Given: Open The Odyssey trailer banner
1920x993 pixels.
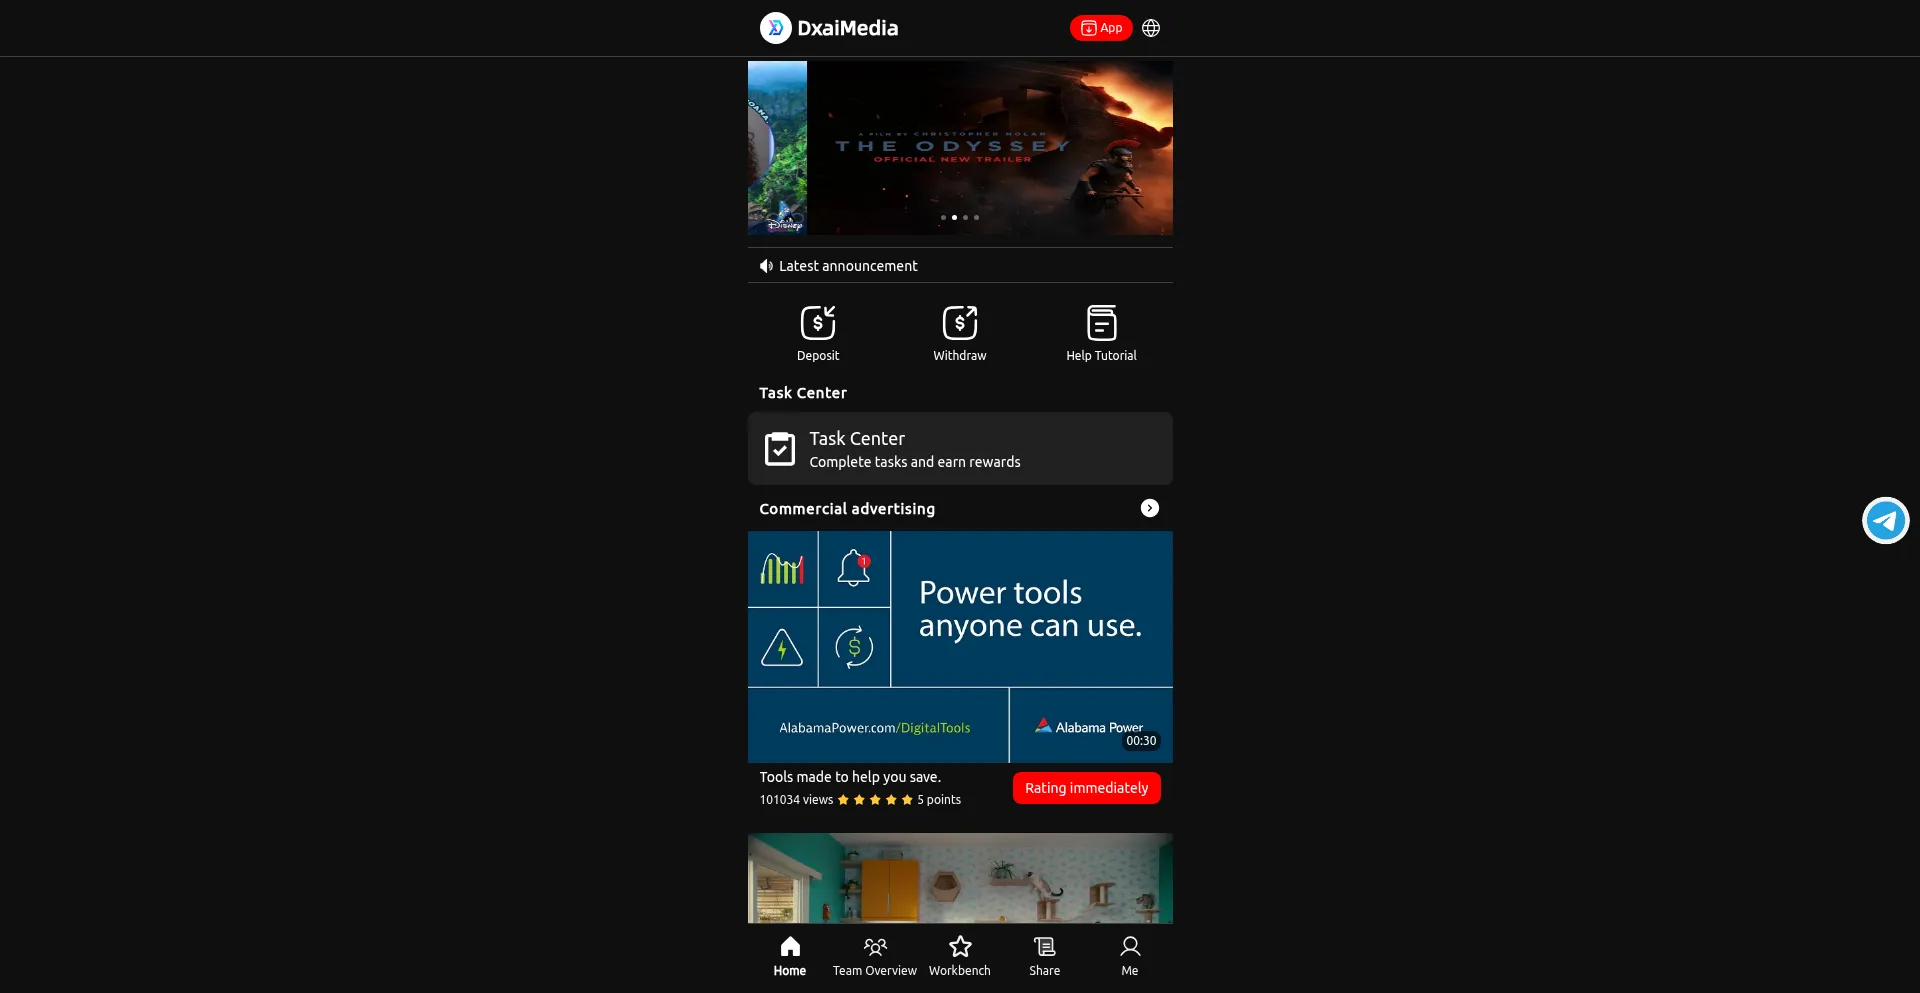Looking at the screenshot, I should tap(990, 148).
